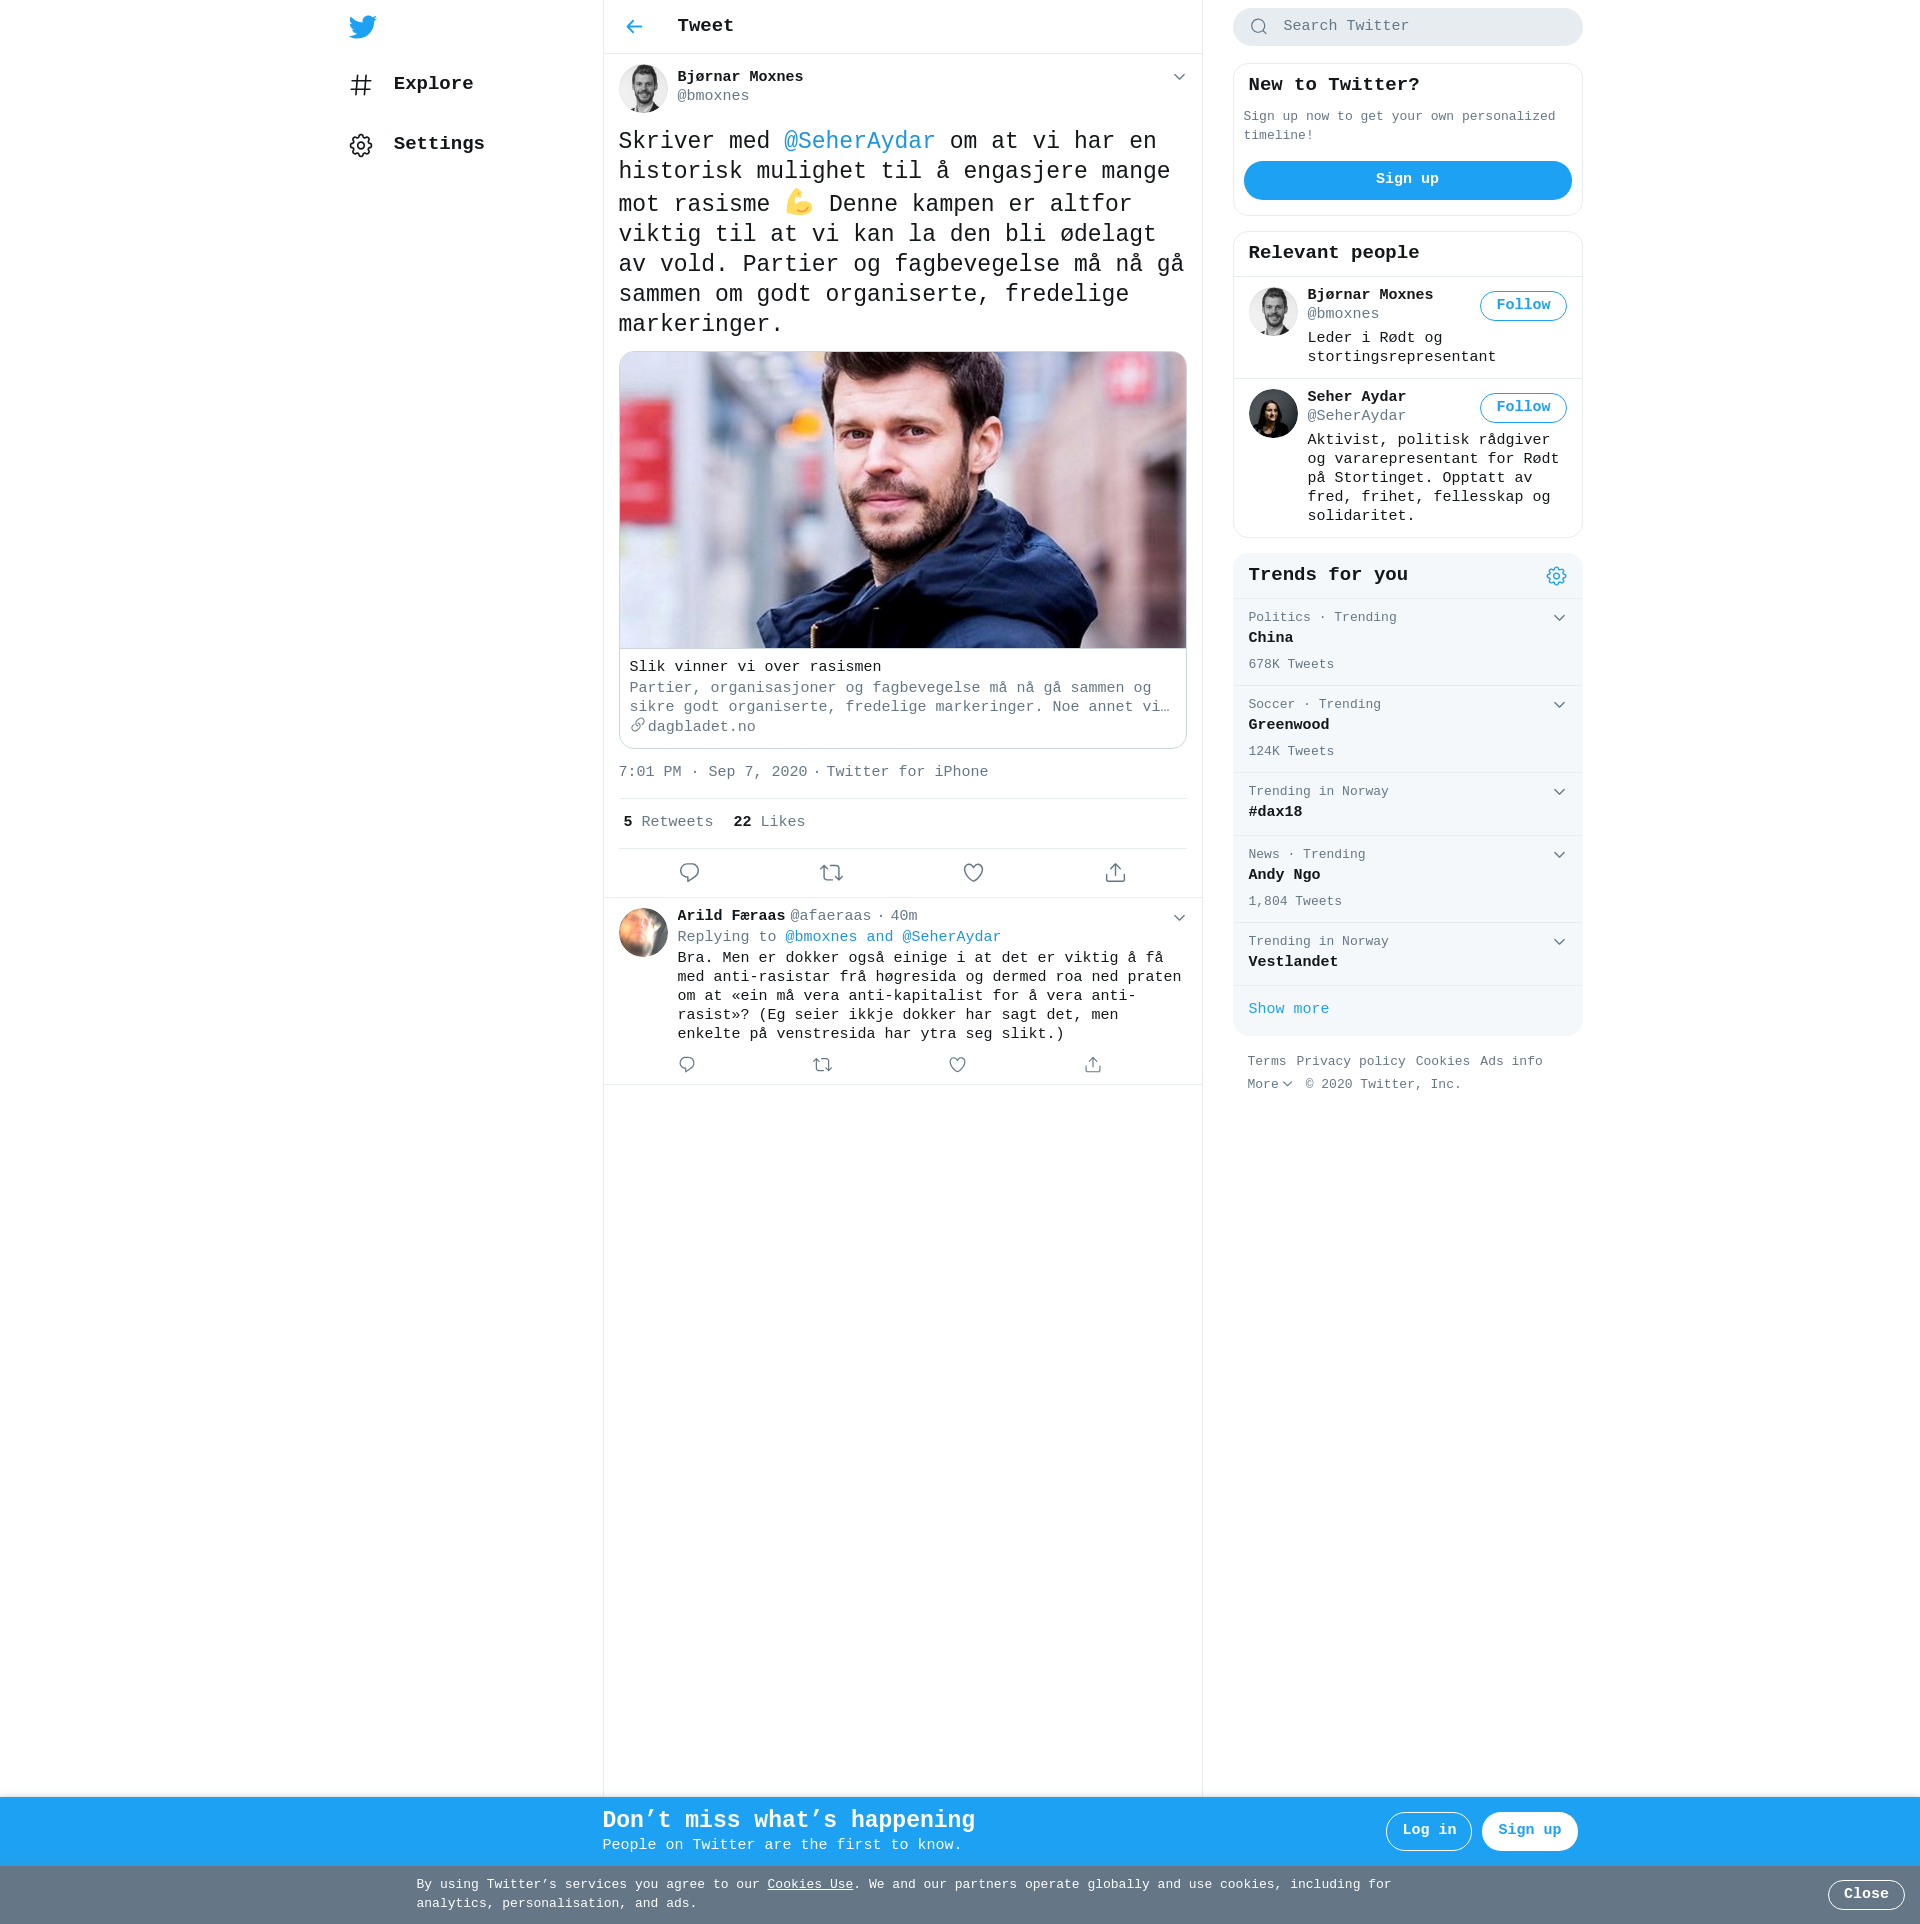Expand options for Vestlandet trend
The image size is (1920, 1924).
point(1559,942)
